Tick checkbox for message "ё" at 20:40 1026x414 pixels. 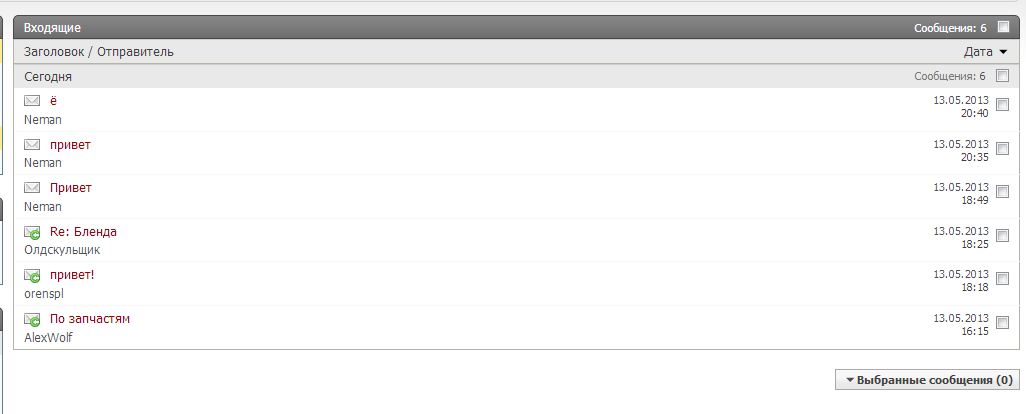pyautogui.click(x=1003, y=105)
